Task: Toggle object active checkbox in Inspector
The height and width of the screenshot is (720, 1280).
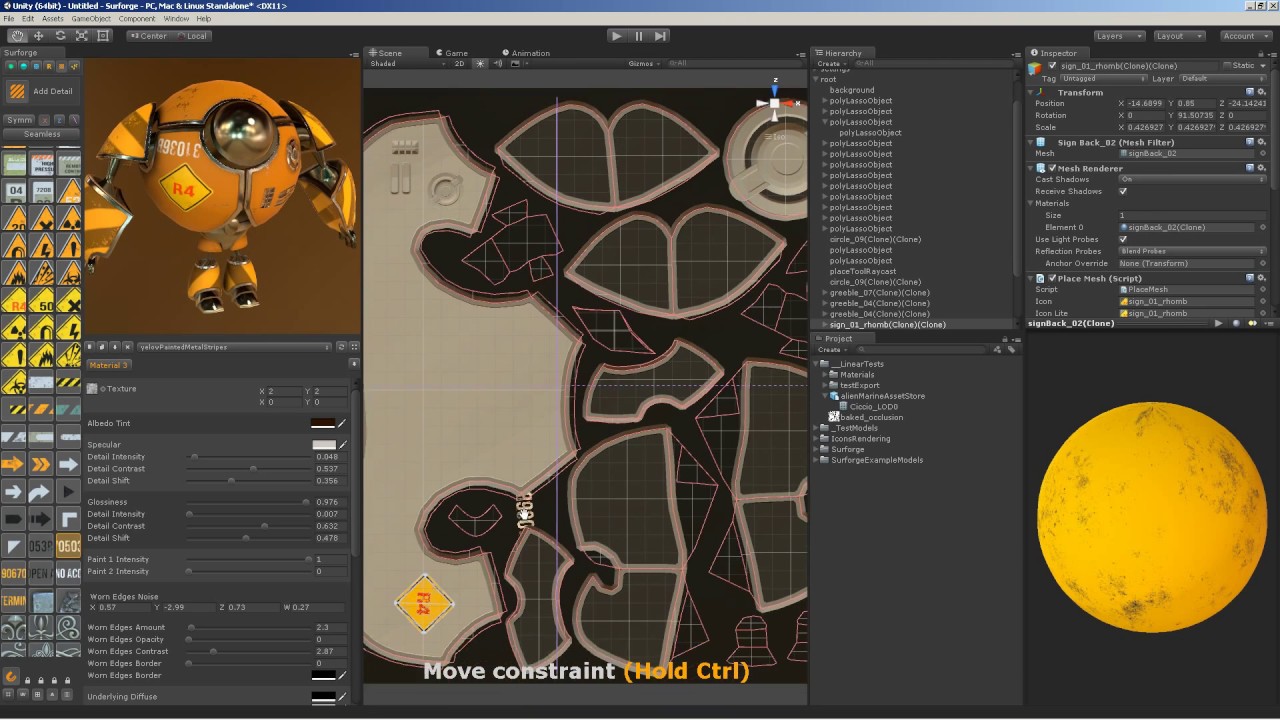Action: pyautogui.click(x=1051, y=66)
